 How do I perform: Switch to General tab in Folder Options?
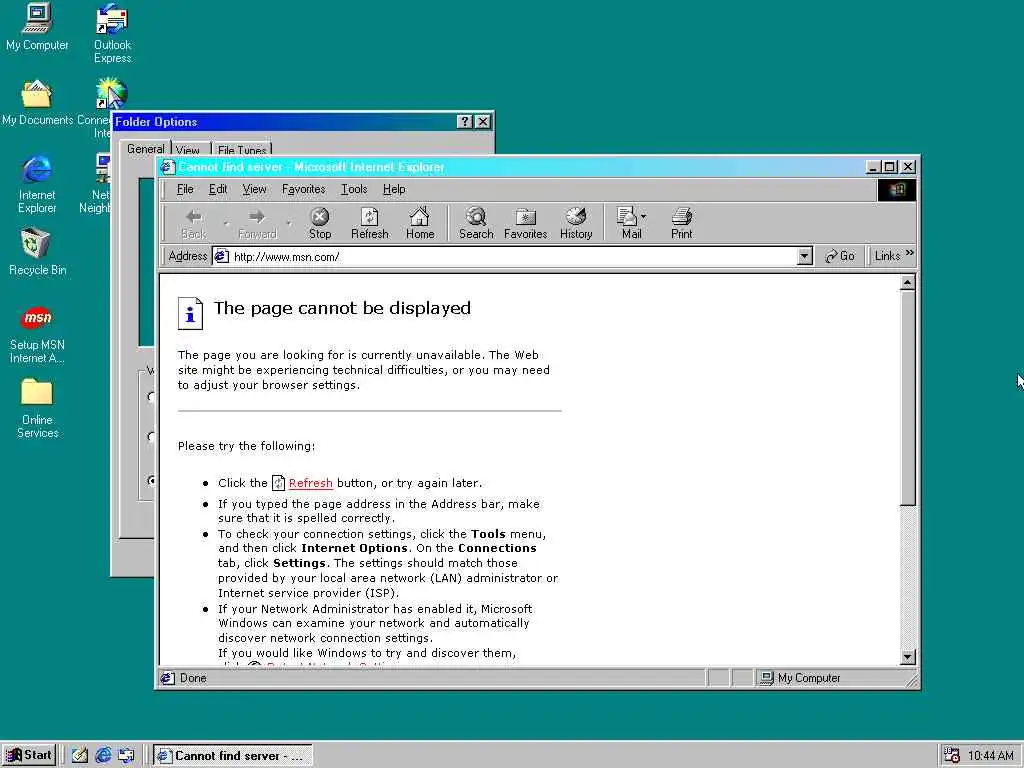[146, 149]
